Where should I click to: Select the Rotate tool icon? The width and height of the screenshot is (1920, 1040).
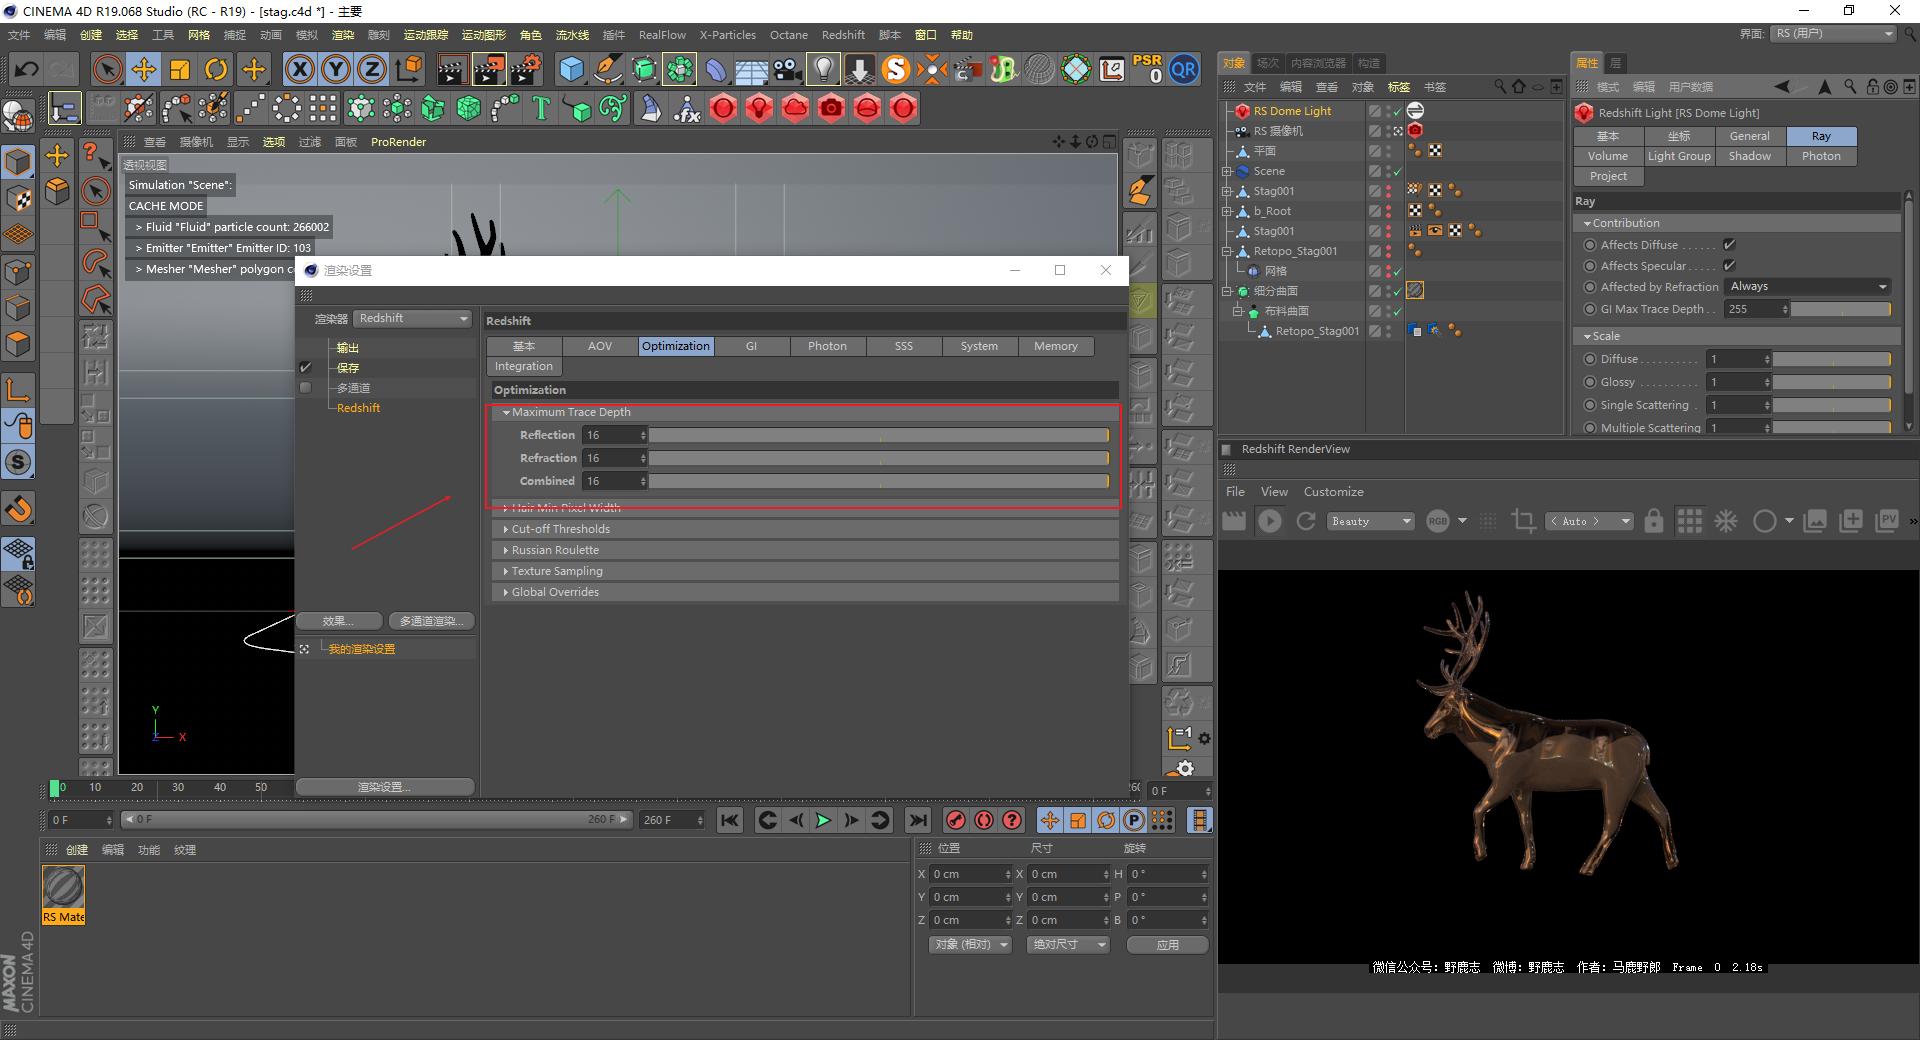pyautogui.click(x=216, y=69)
